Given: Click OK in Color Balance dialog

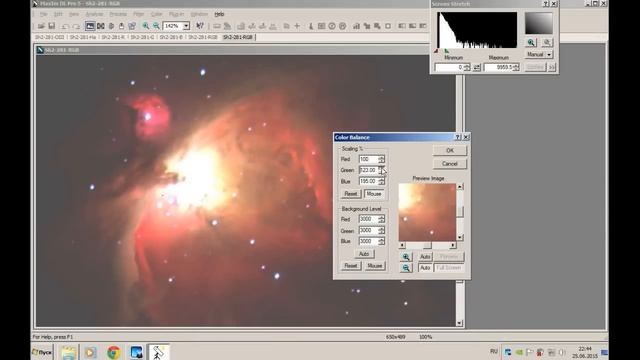Looking at the screenshot, I should tap(450, 151).
